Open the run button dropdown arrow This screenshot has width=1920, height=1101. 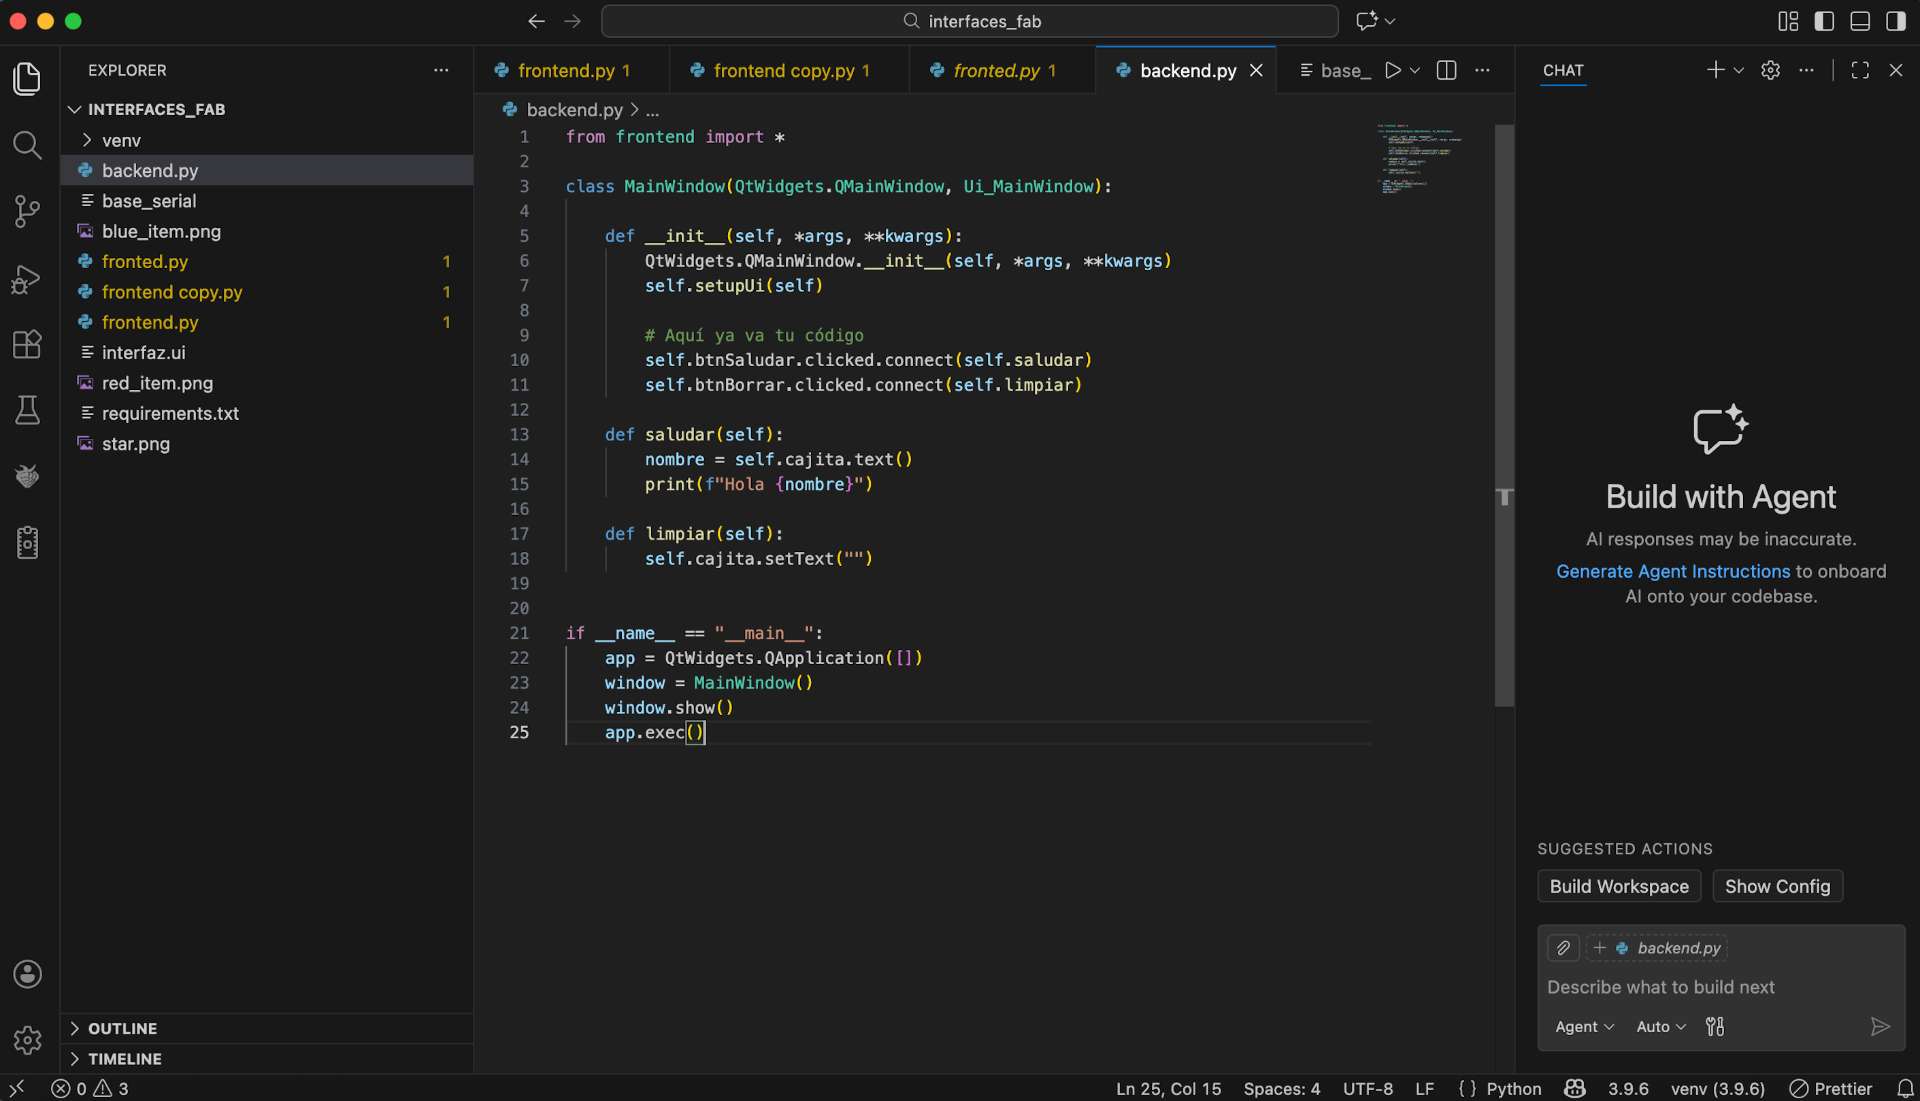pyautogui.click(x=1415, y=70)
